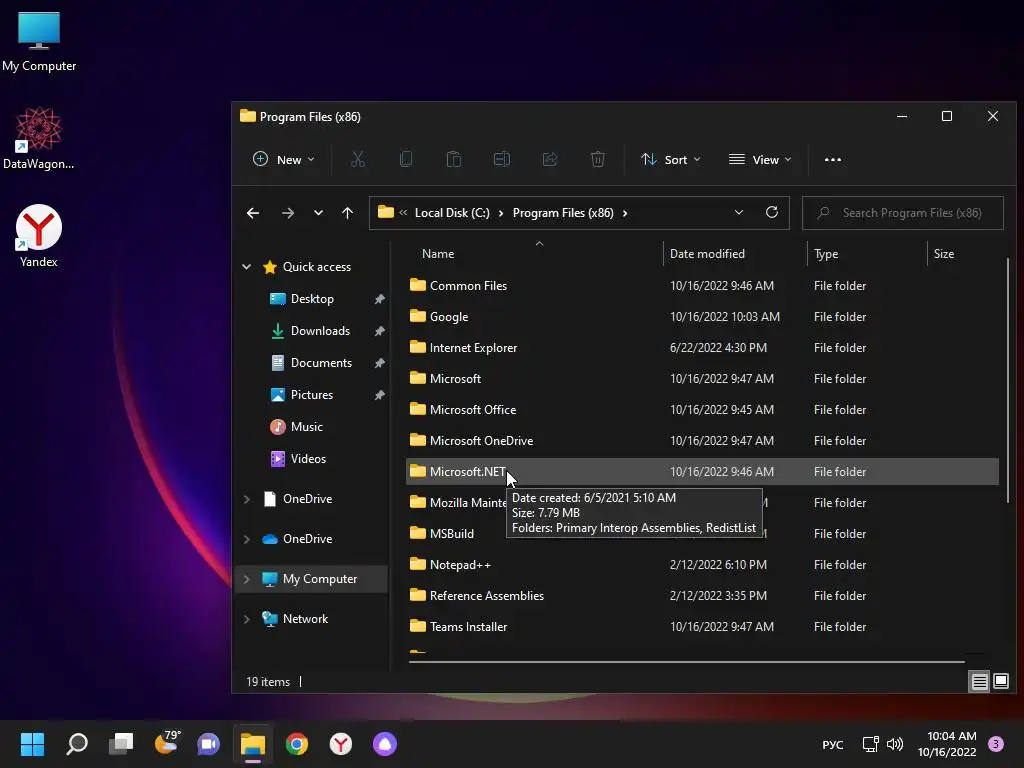Open the weather widget showing 79°
This screenshot has height=768, width=1024.
coord(166,743)
